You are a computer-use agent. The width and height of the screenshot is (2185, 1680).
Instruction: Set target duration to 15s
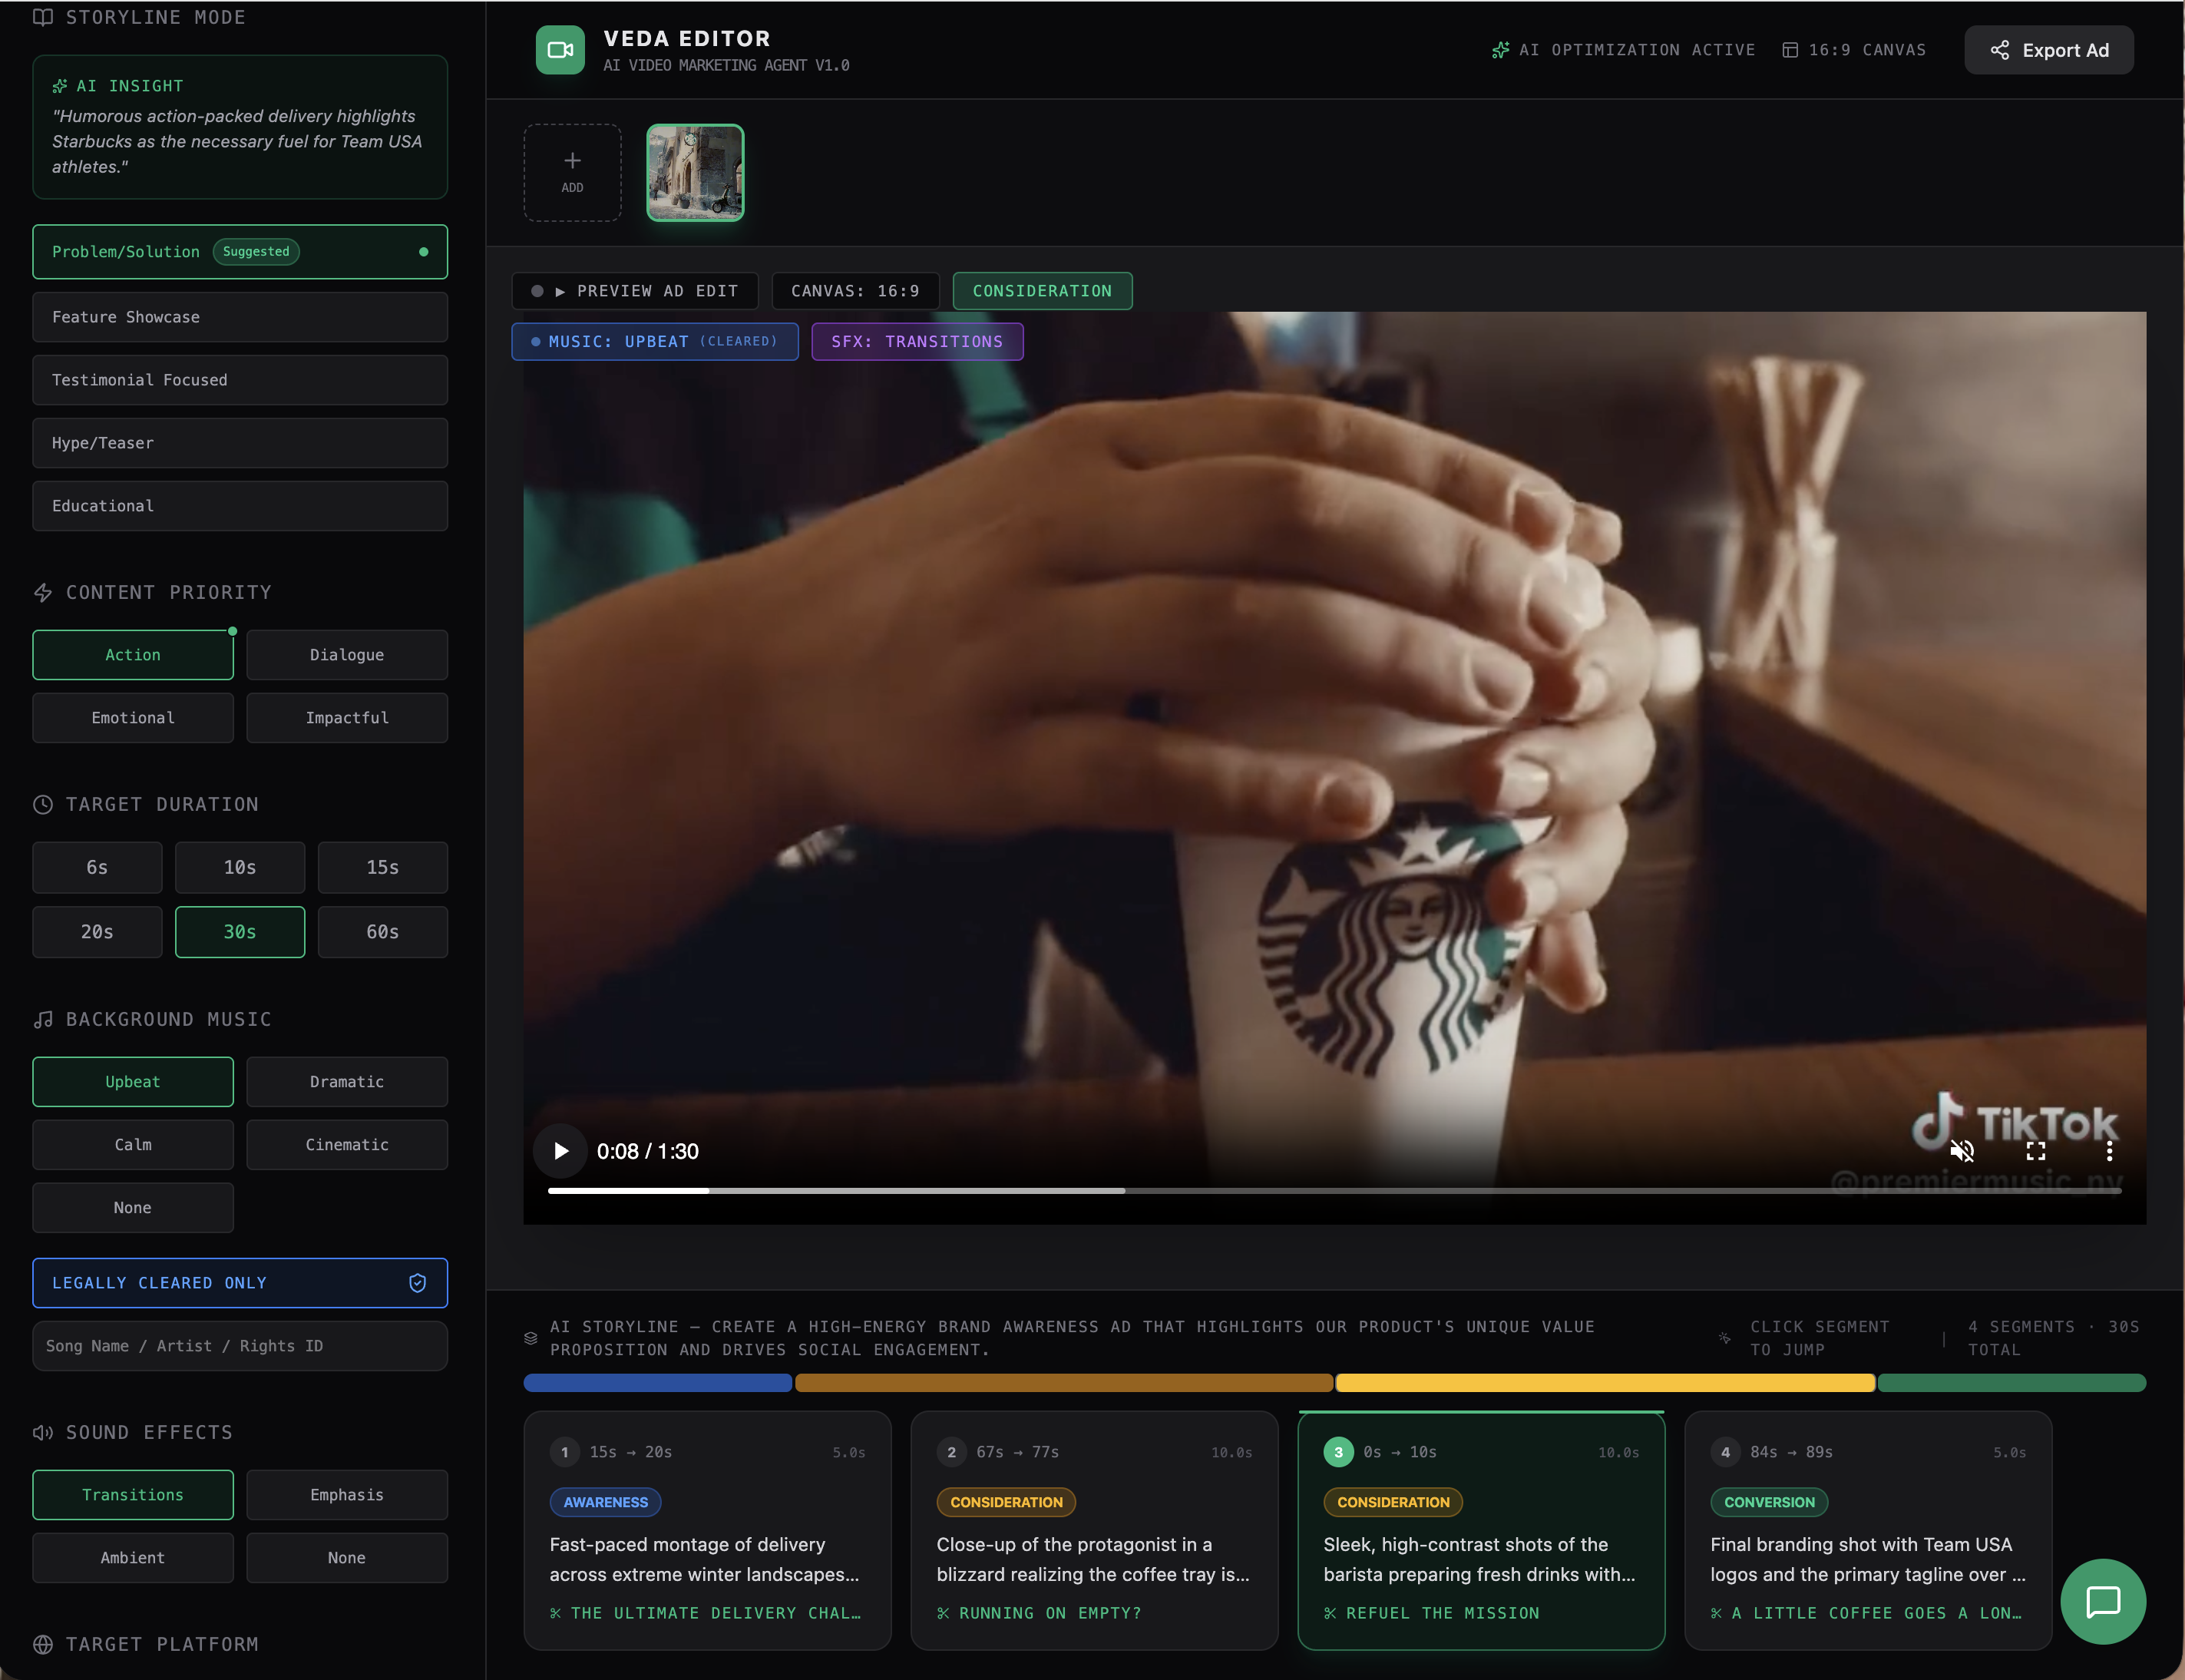(x=383, y=867)
